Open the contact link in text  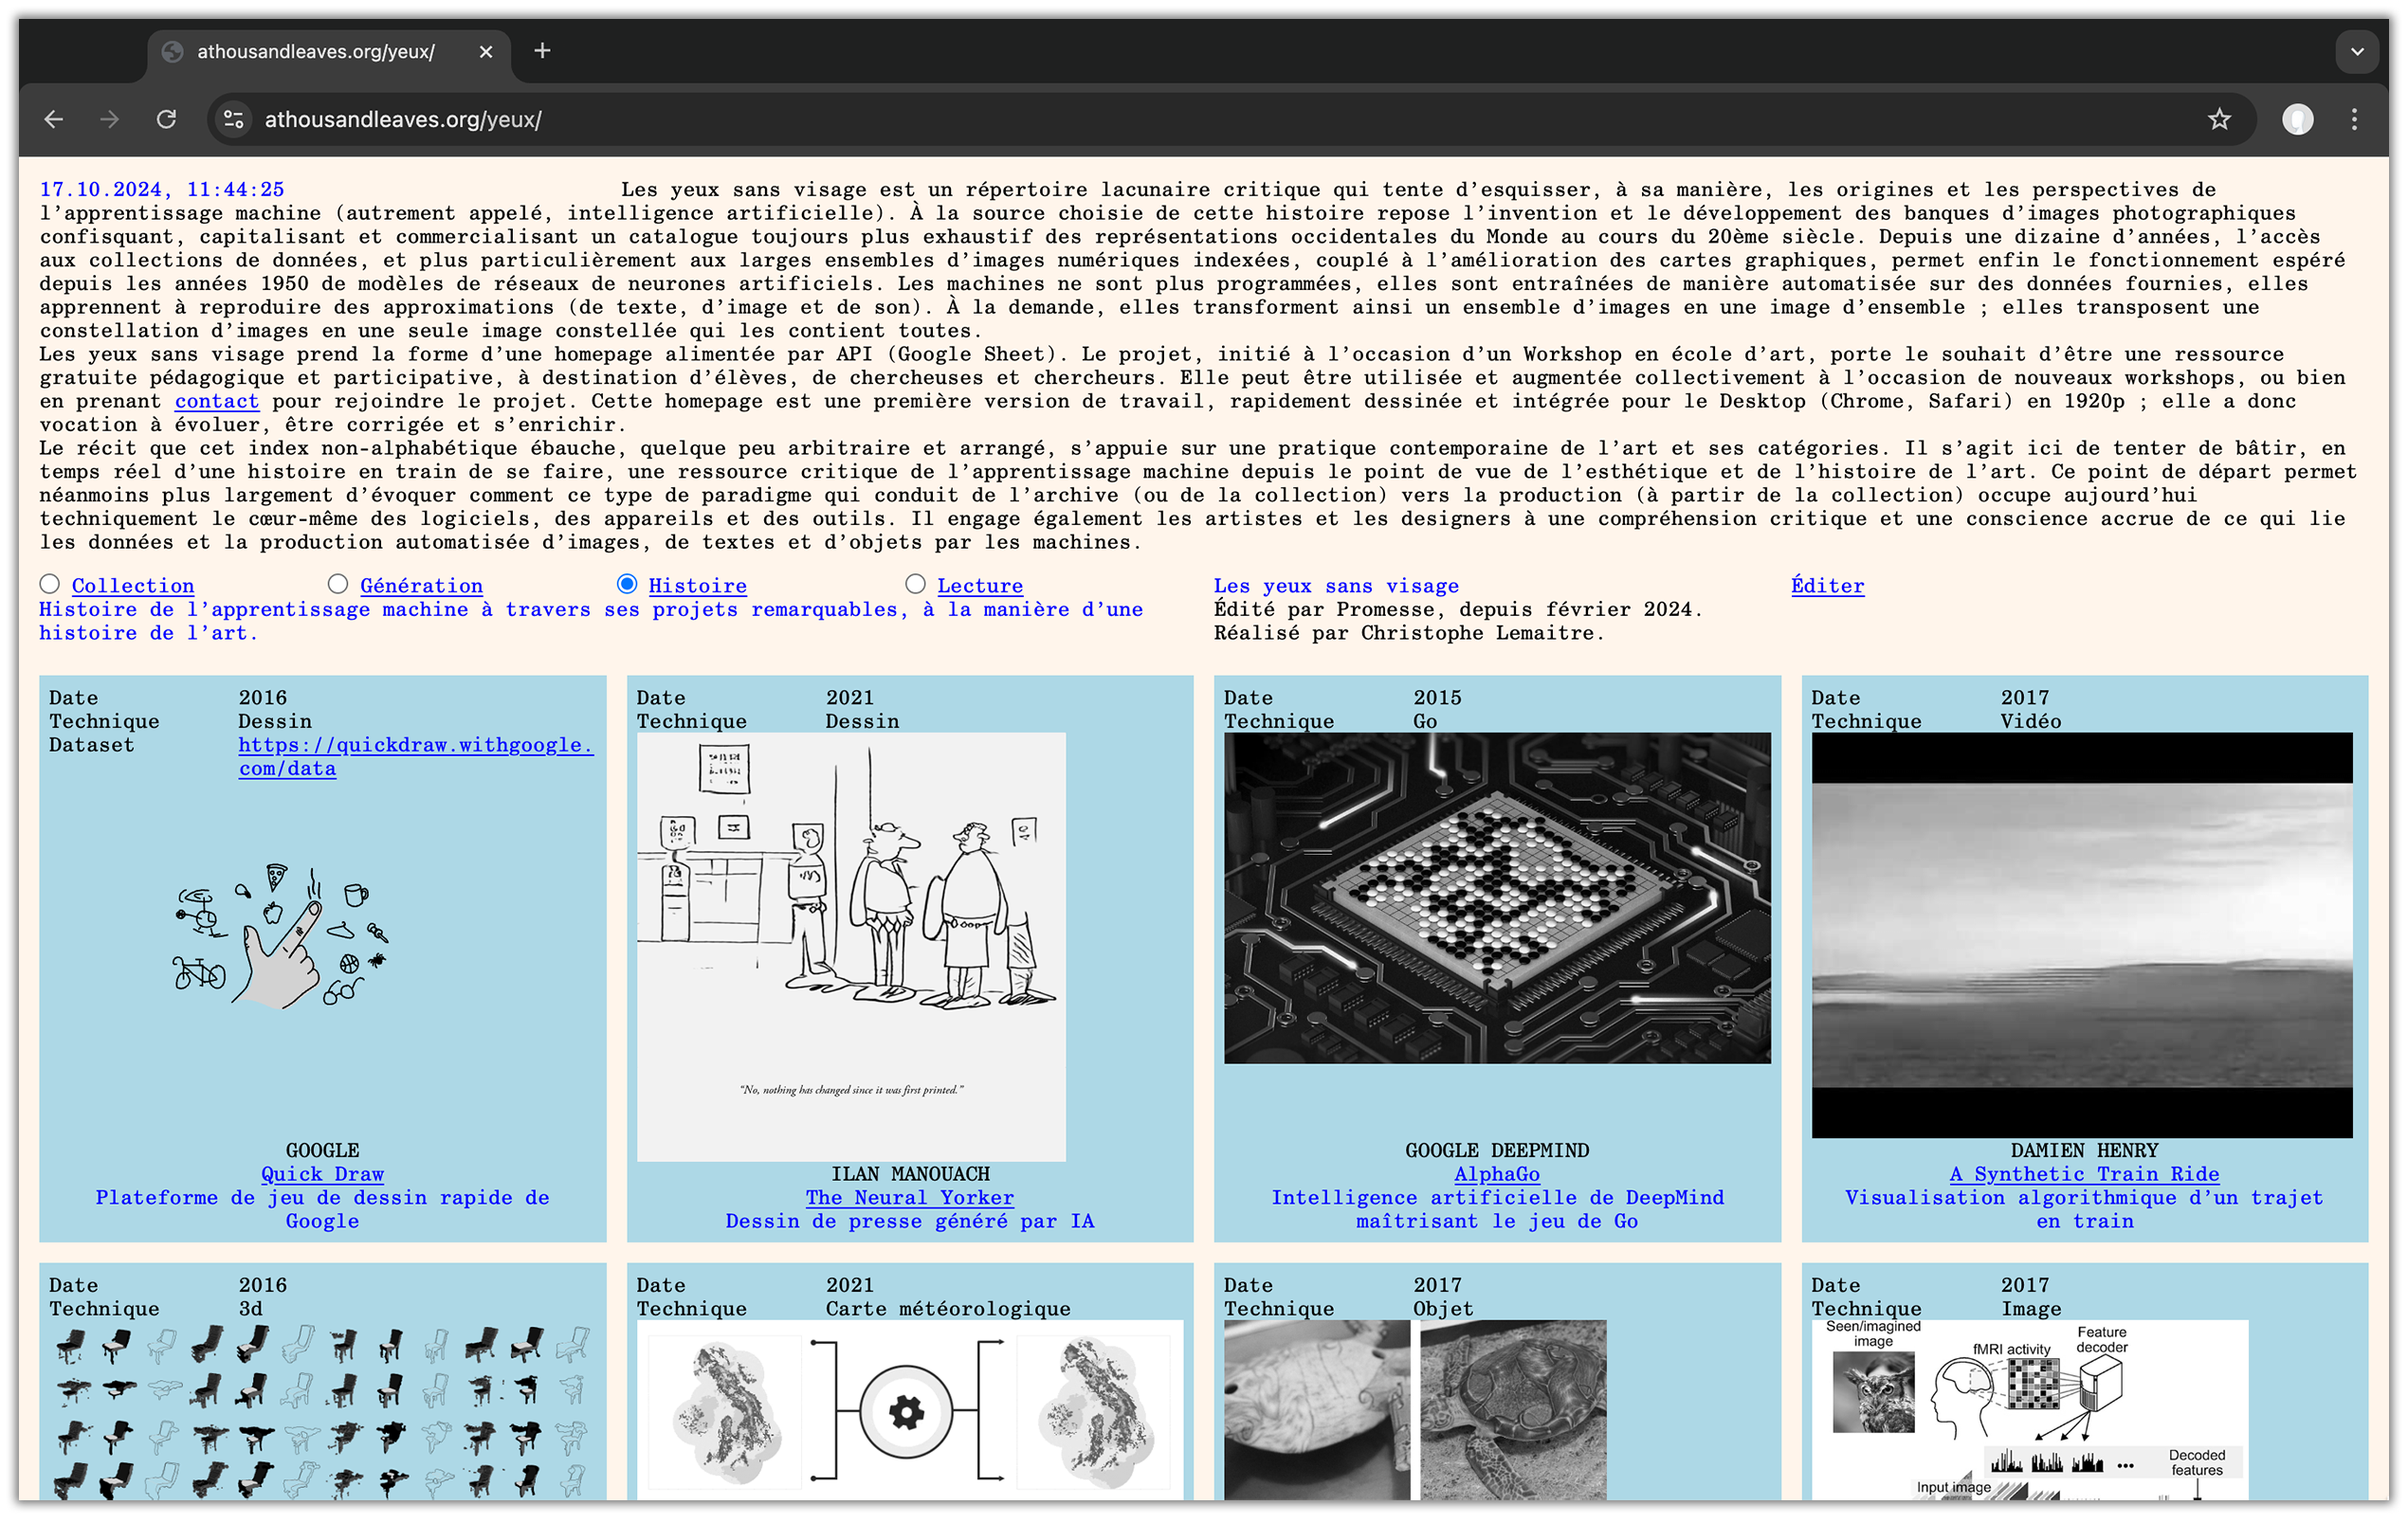[x=216, y=401]
